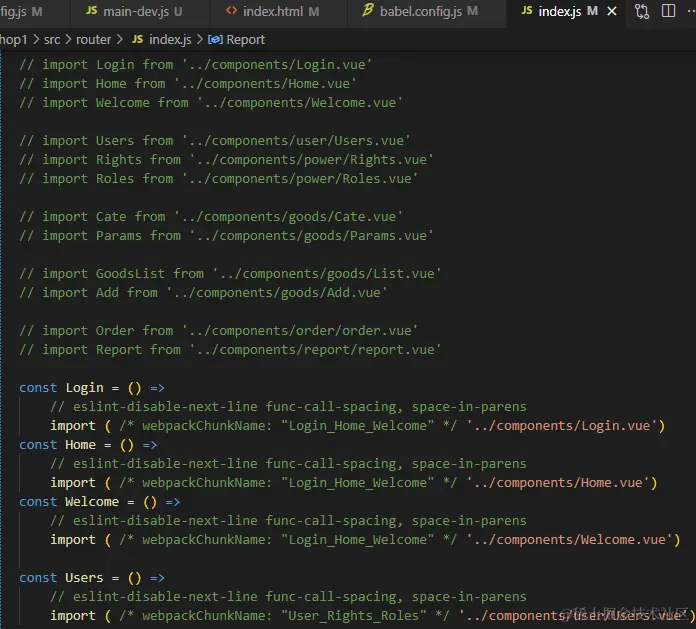The image size is (696, 629).
Task: Click breadcrumb chevron after router
Action: 119,40
